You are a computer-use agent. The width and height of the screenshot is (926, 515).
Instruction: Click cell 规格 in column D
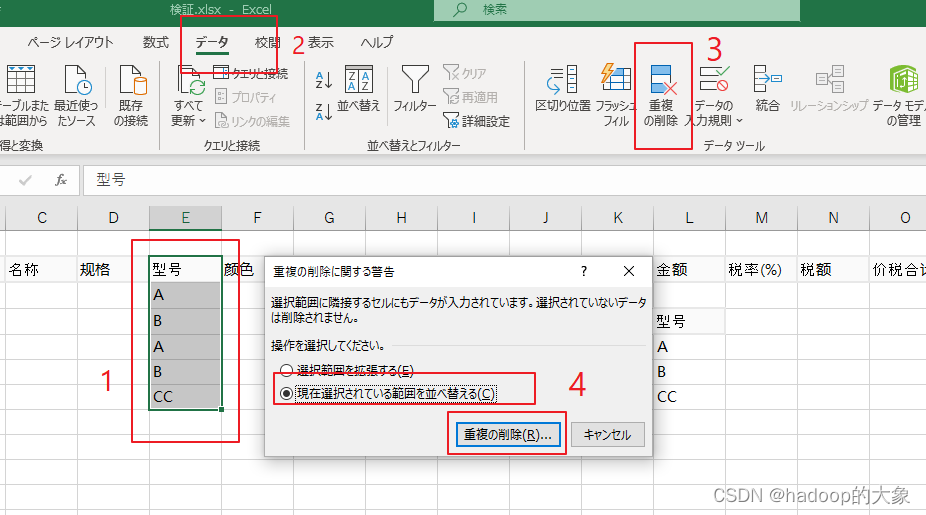point(113,269)
